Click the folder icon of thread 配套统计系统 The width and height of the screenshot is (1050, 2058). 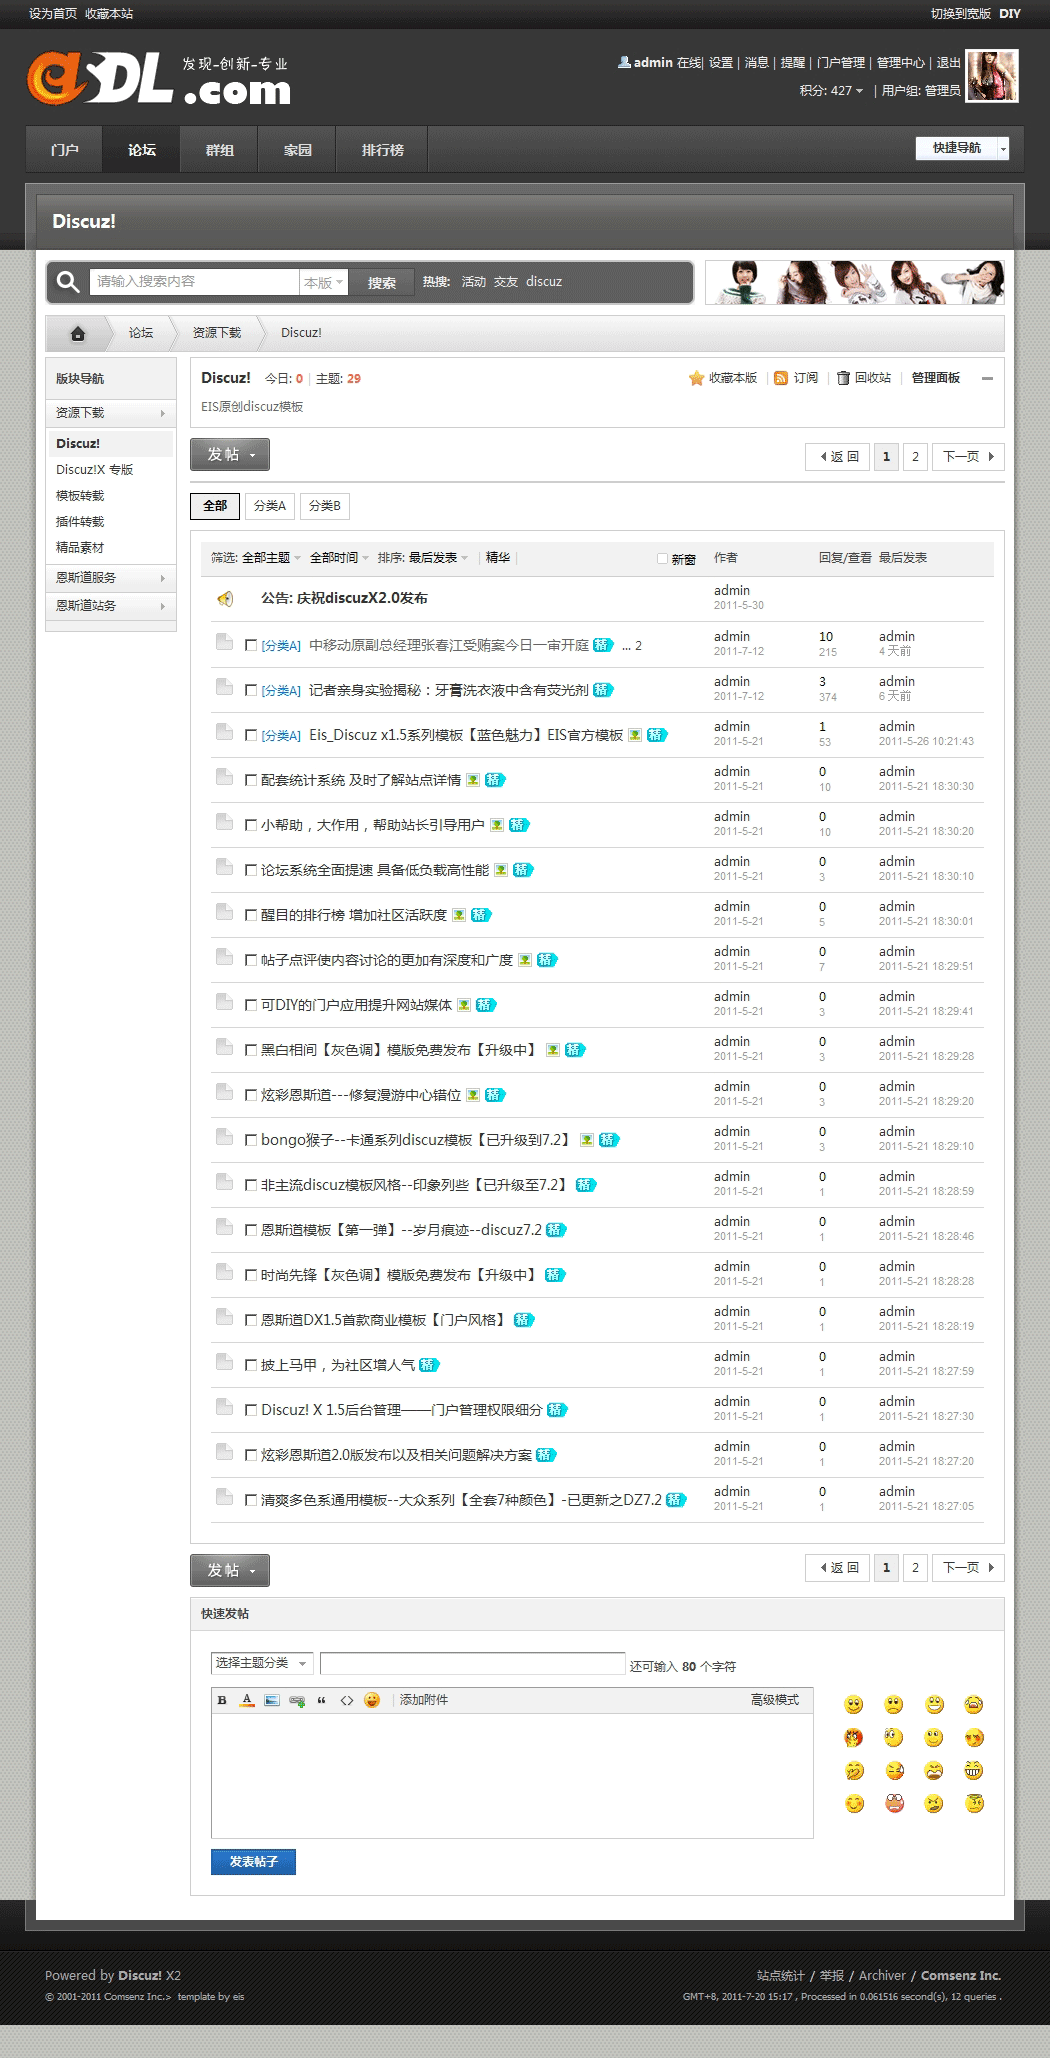tap(225, 777)
